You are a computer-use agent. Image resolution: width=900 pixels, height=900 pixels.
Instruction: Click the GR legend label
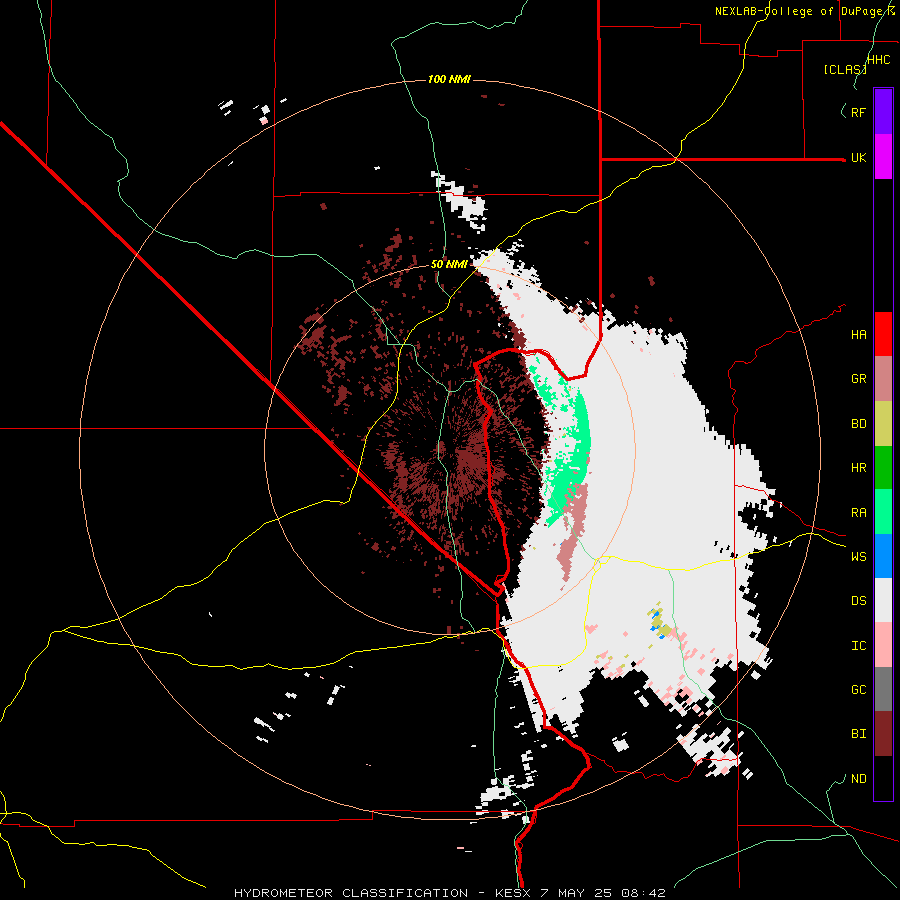858,379
